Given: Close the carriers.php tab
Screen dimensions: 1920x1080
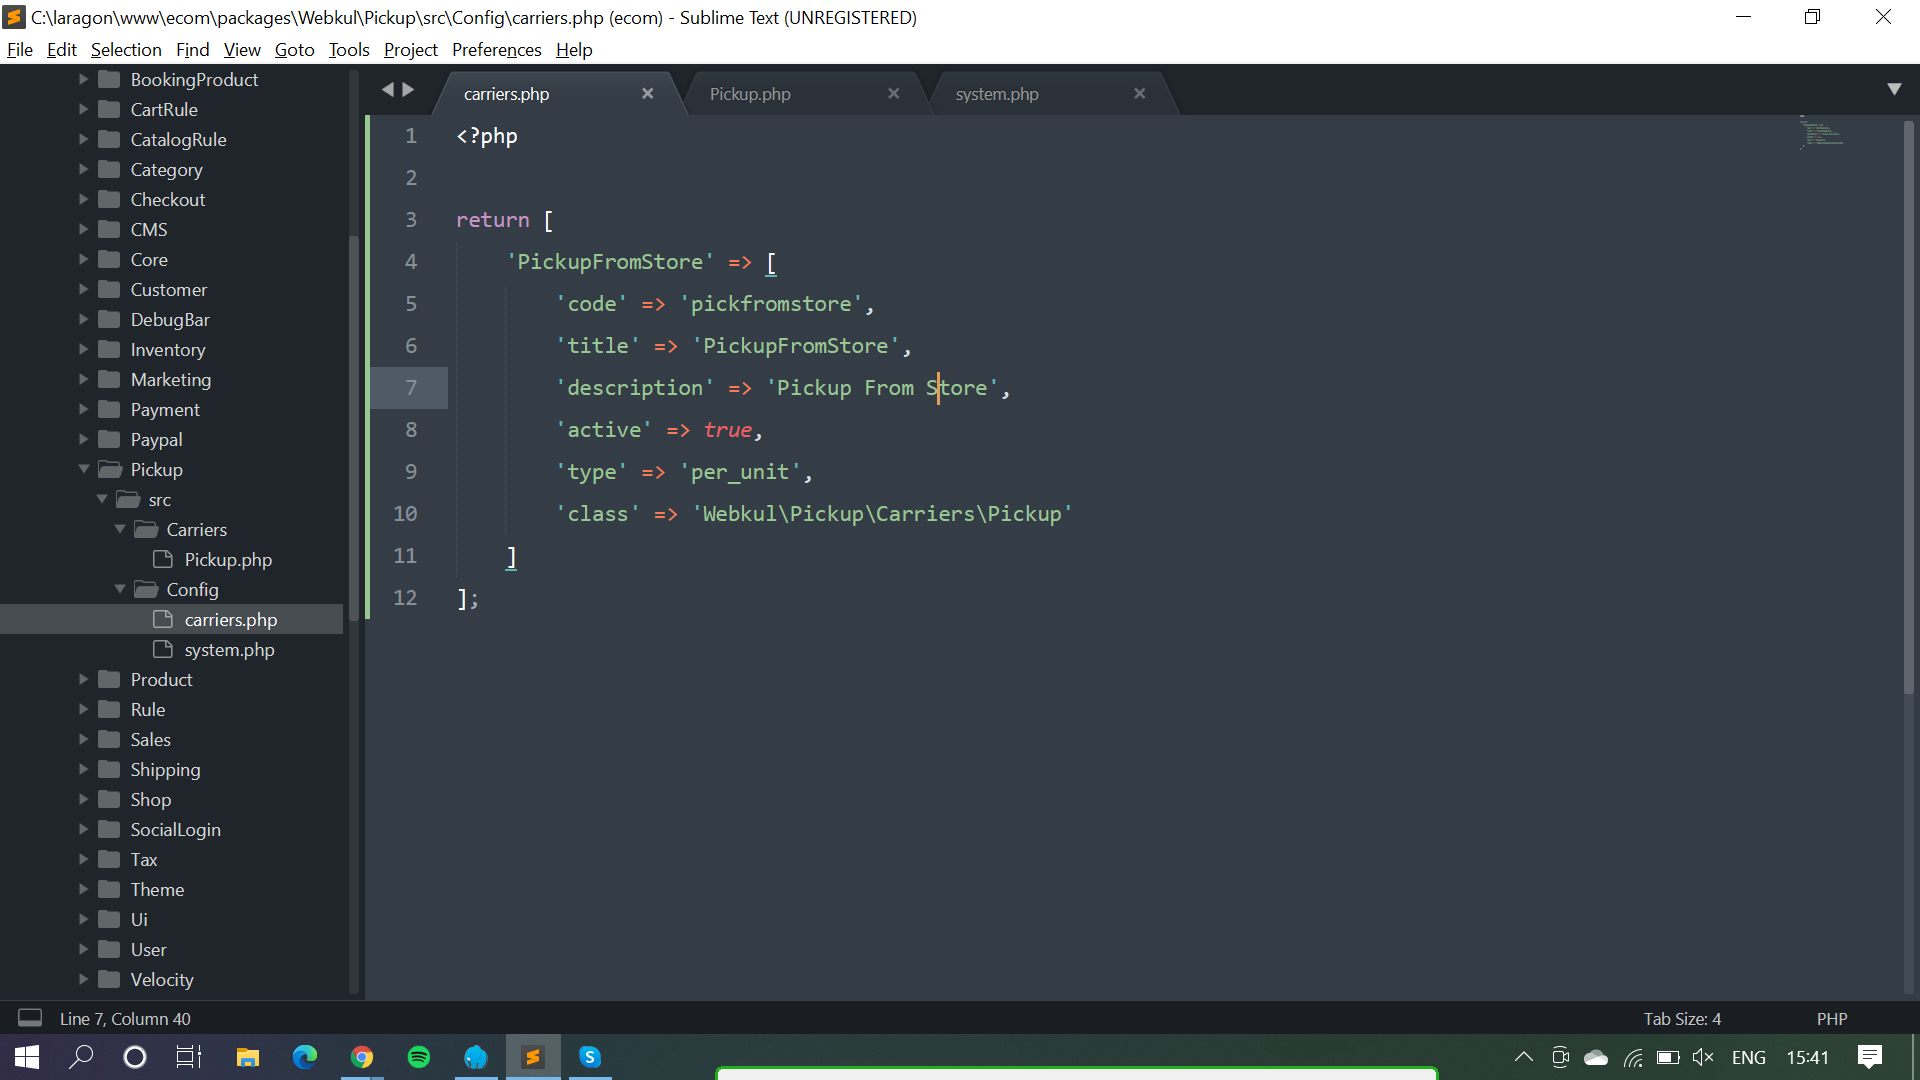Looking at the screenshot, I should point(647,93).
